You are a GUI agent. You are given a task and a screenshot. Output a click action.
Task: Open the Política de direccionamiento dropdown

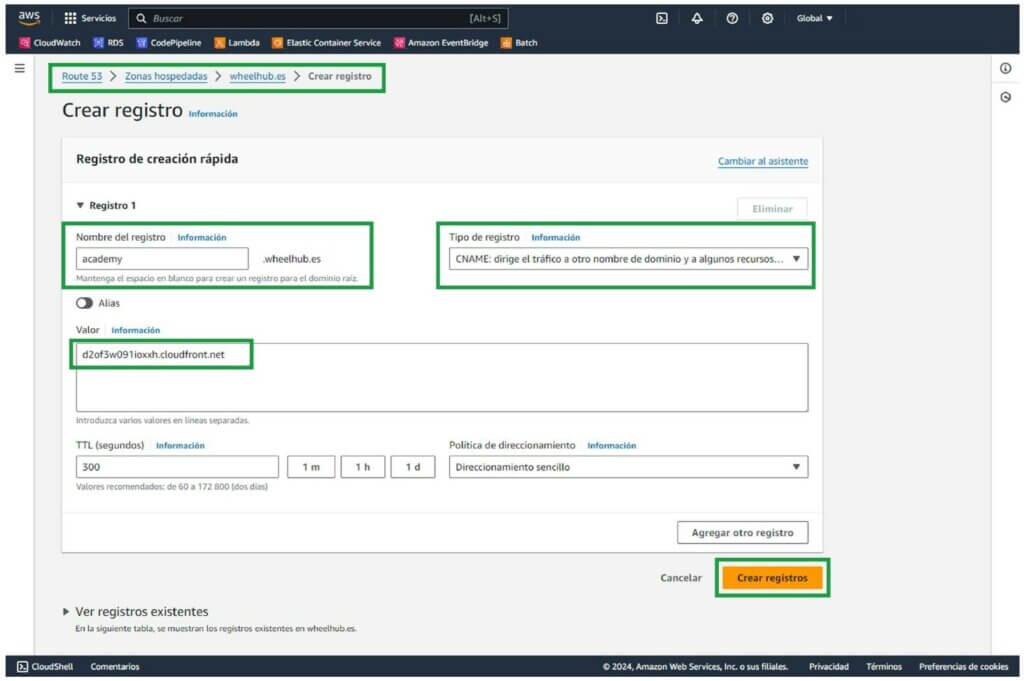point(628,467)
